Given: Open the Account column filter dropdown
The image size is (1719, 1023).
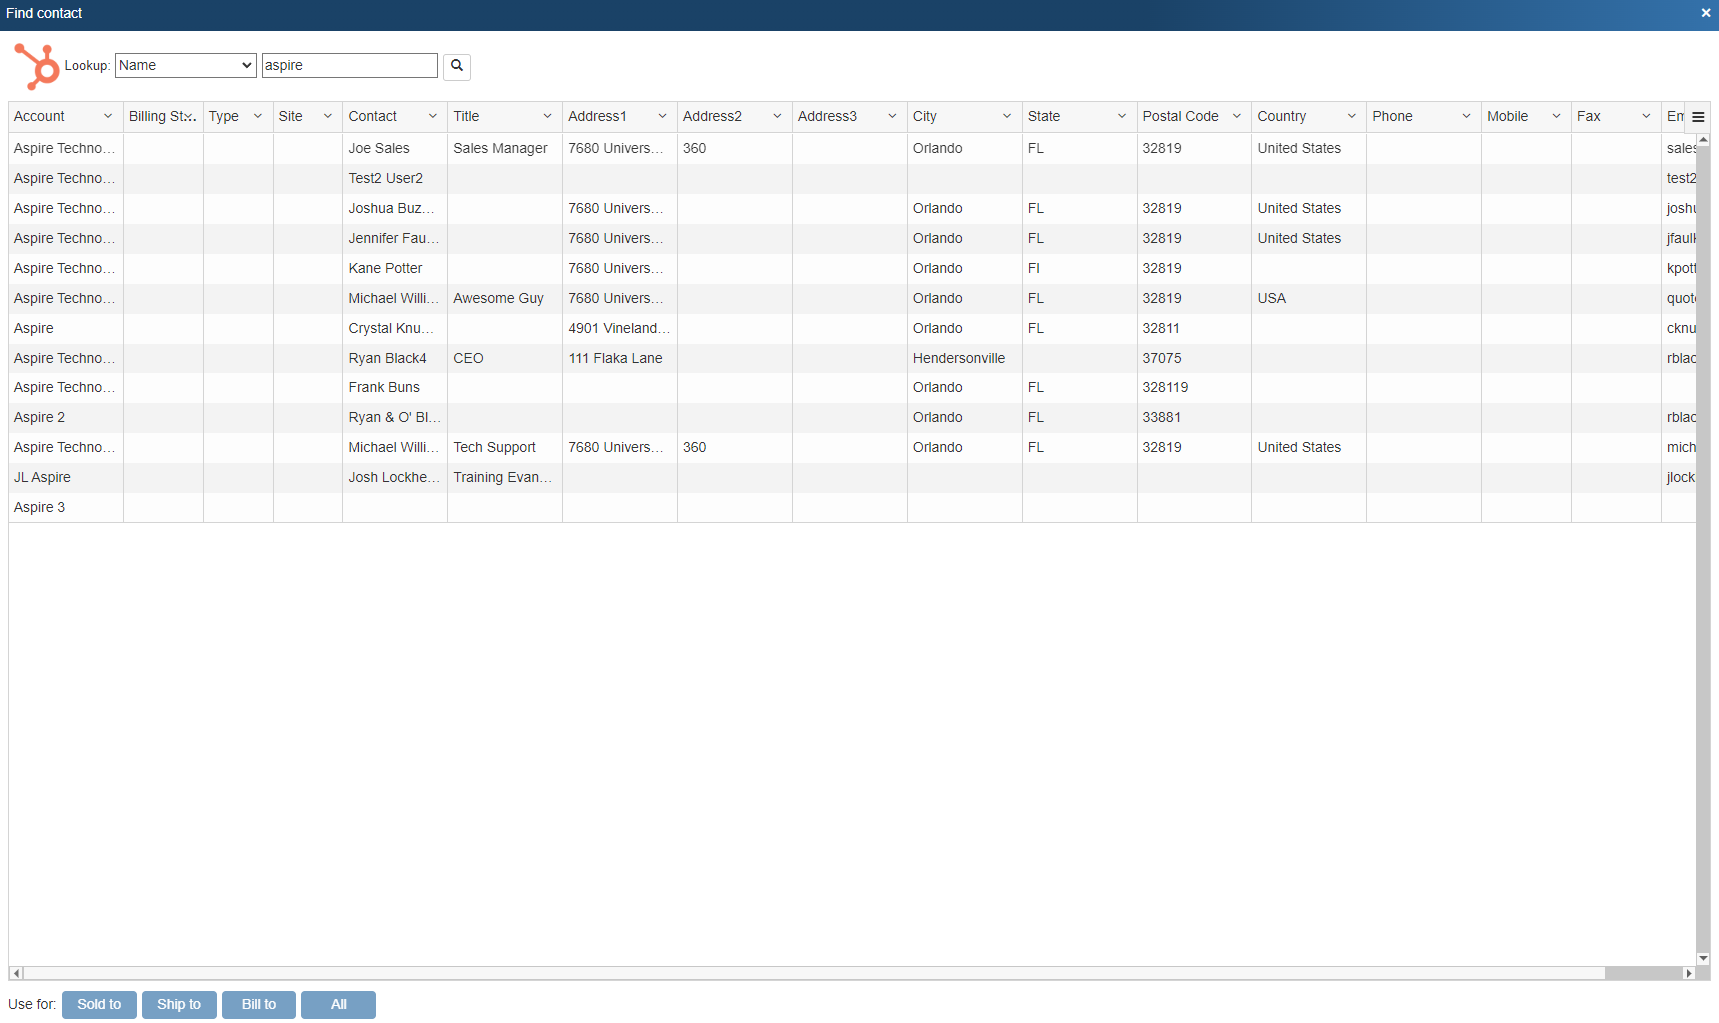Looking at the screenshot, I should point(108,116).
